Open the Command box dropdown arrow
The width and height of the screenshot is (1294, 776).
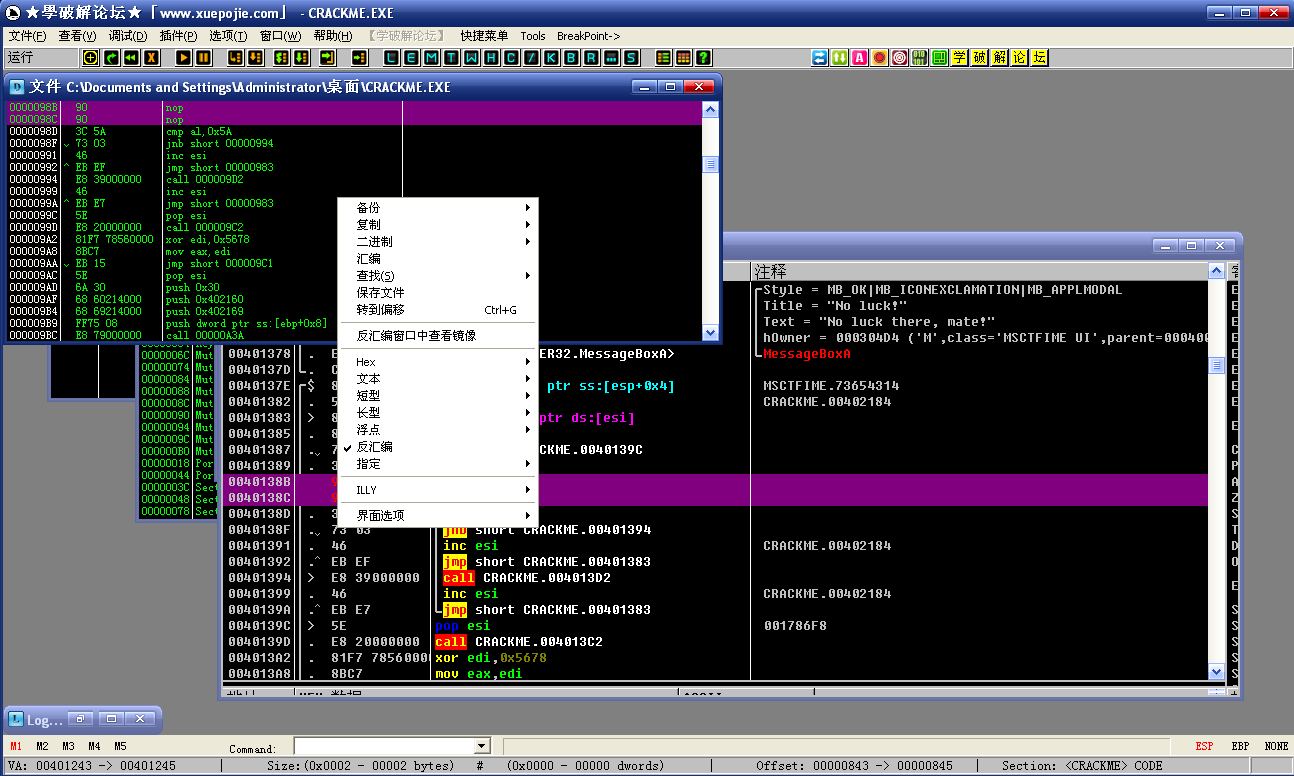481,746
